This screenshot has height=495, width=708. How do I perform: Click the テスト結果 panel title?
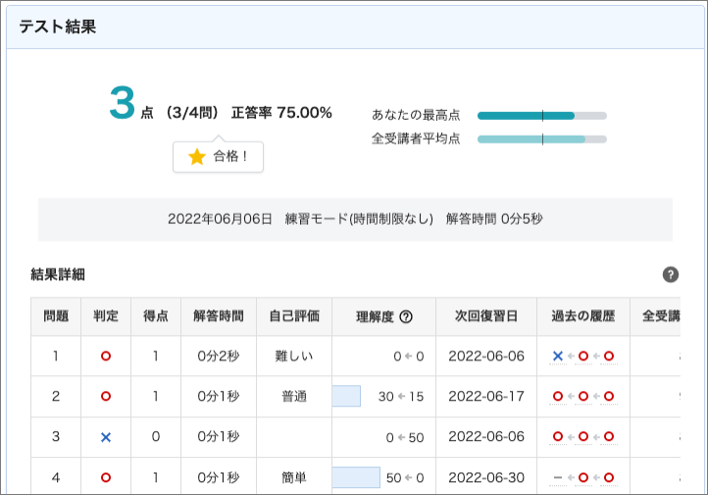point(58,27)
